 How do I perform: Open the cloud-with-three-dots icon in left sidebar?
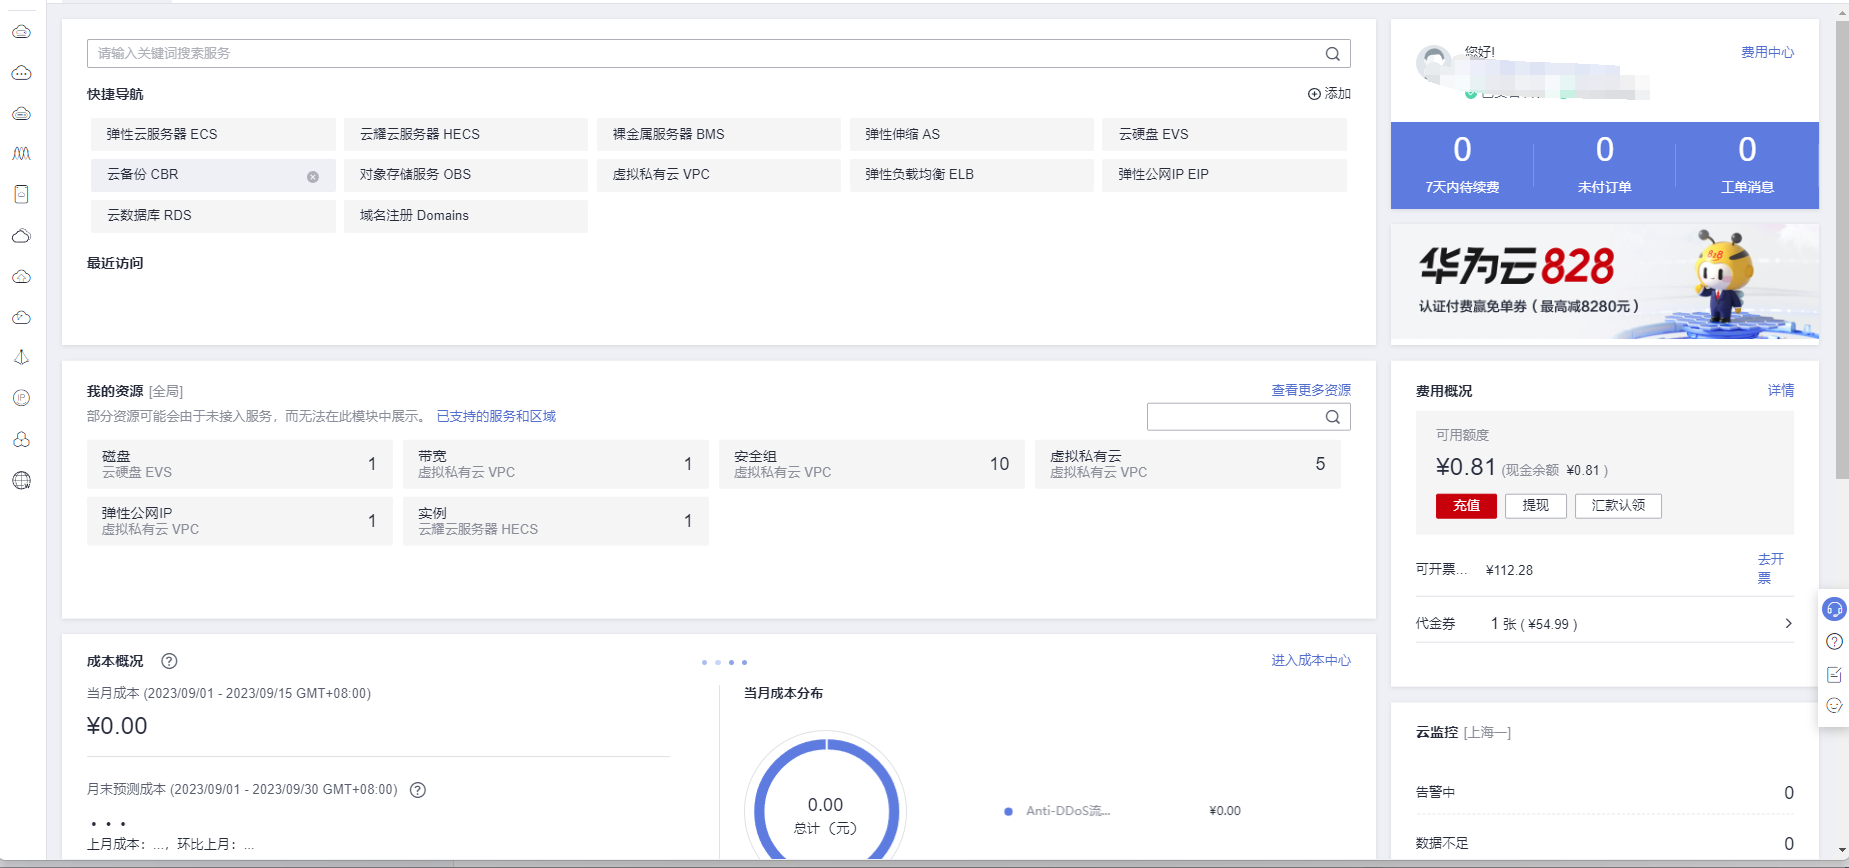21,73
